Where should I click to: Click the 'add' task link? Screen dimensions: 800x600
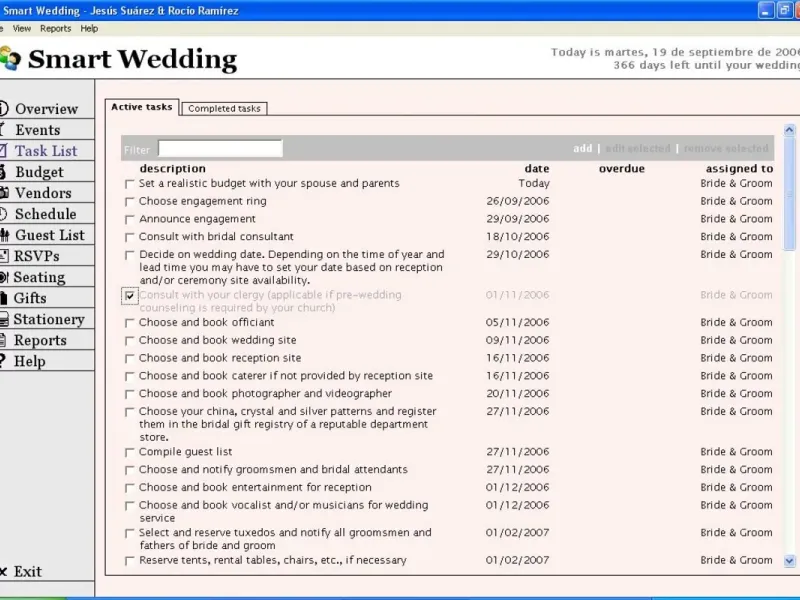pos(583,148)
